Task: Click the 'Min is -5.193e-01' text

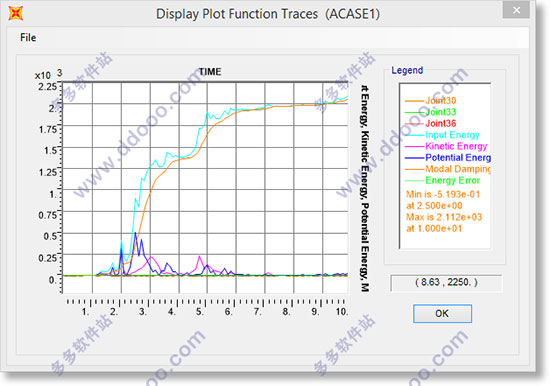Action: click(x=443, y=194)
